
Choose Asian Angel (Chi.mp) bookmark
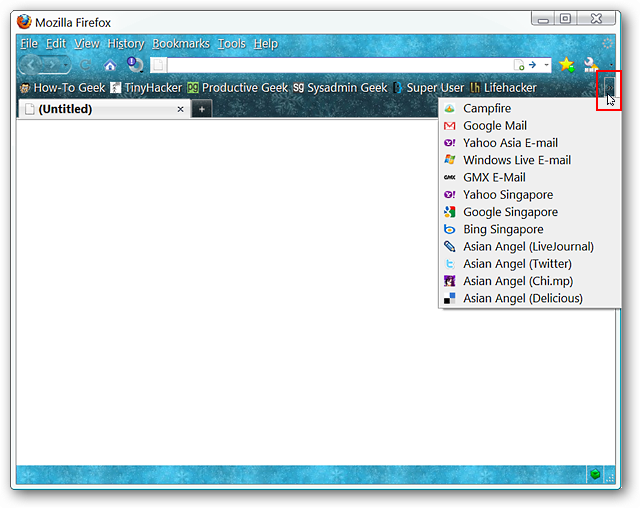[530, 281]
